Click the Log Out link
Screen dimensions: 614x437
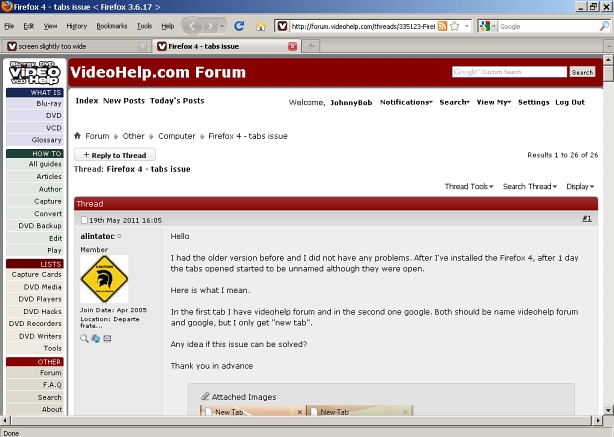[x=570, y=102]
